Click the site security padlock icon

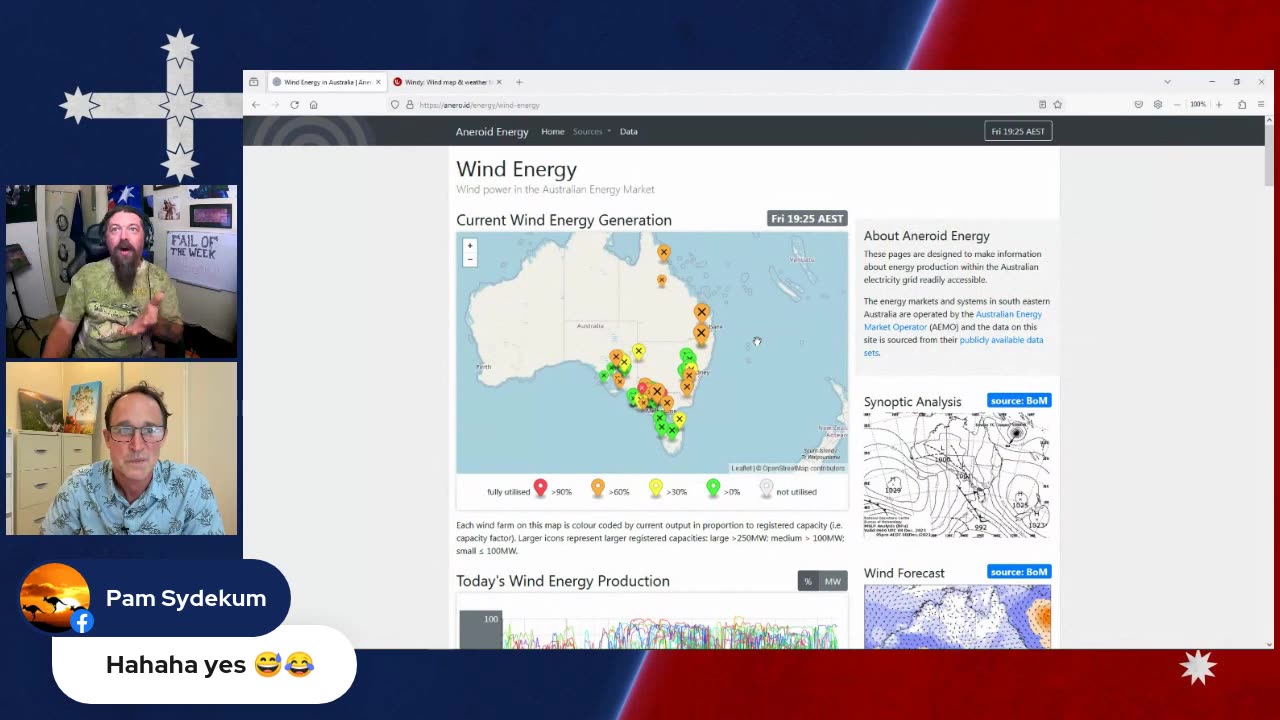click(x=409, y=105)
